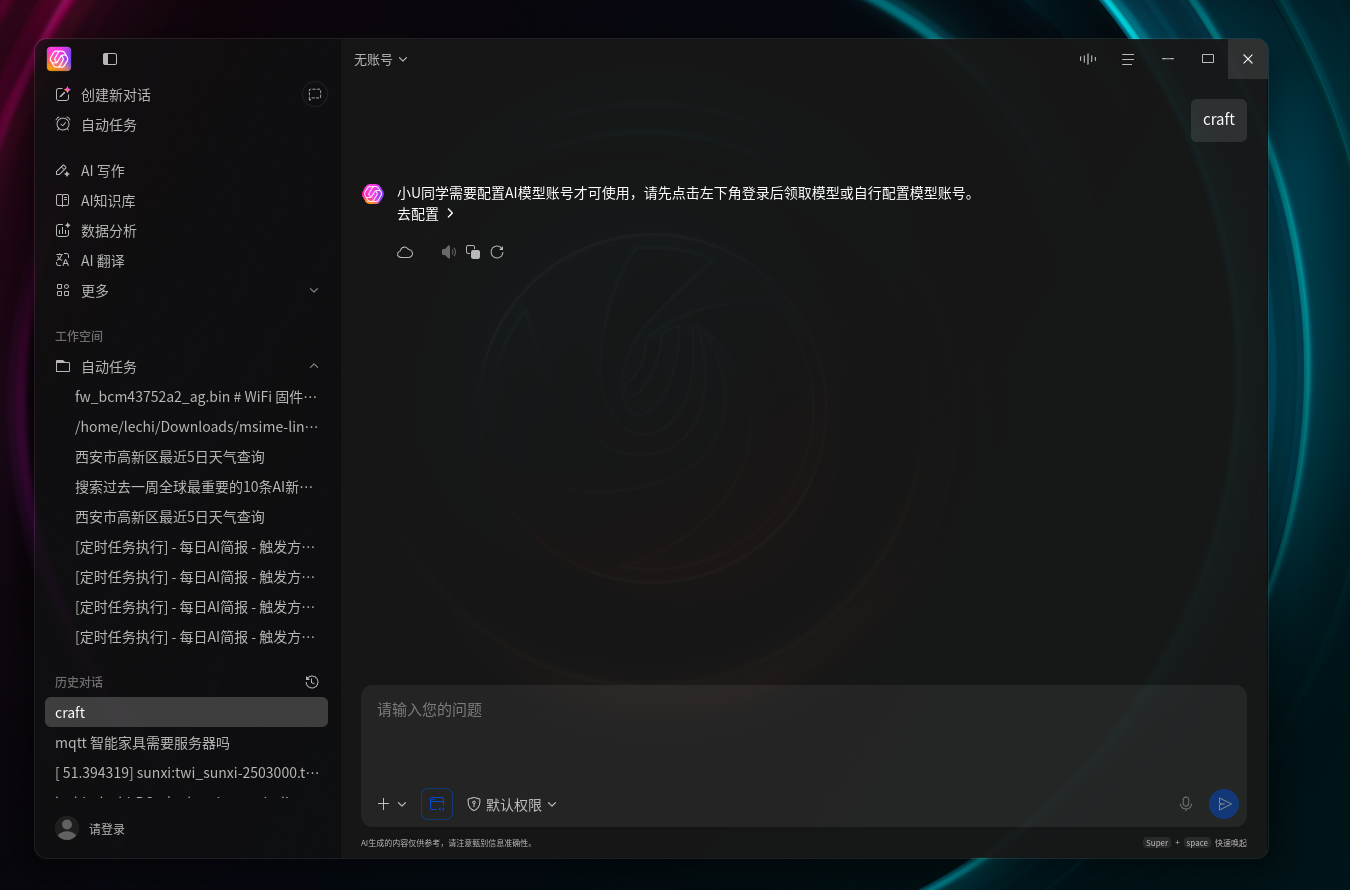Open /home/lechi/Downloads/msime task entry
Screen dimensions: 1350x890
(196, 426)
